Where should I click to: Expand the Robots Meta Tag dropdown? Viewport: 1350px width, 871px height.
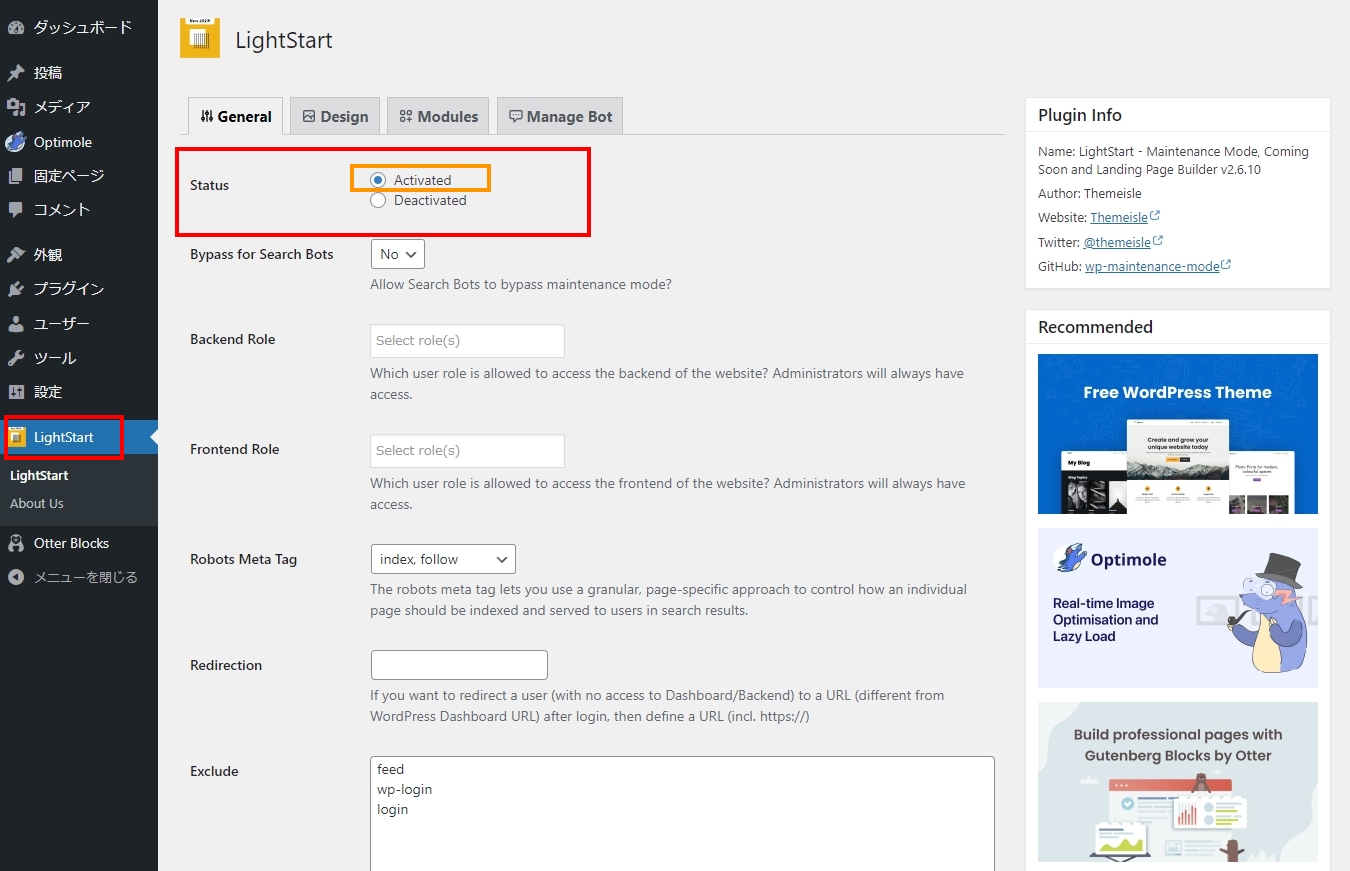point(443,559)
